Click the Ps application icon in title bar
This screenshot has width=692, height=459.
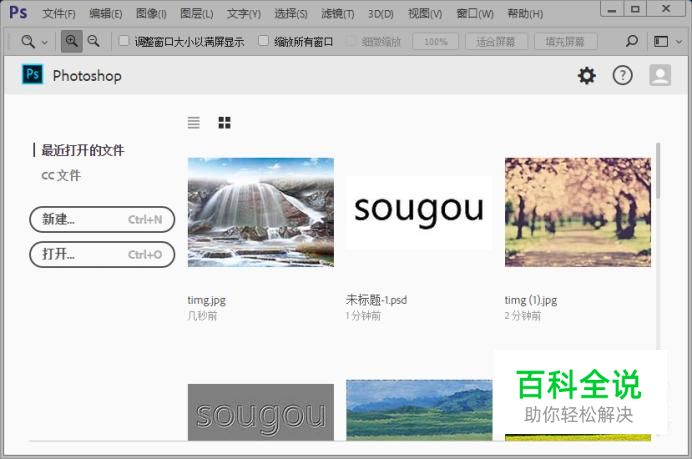coord(18,12)
